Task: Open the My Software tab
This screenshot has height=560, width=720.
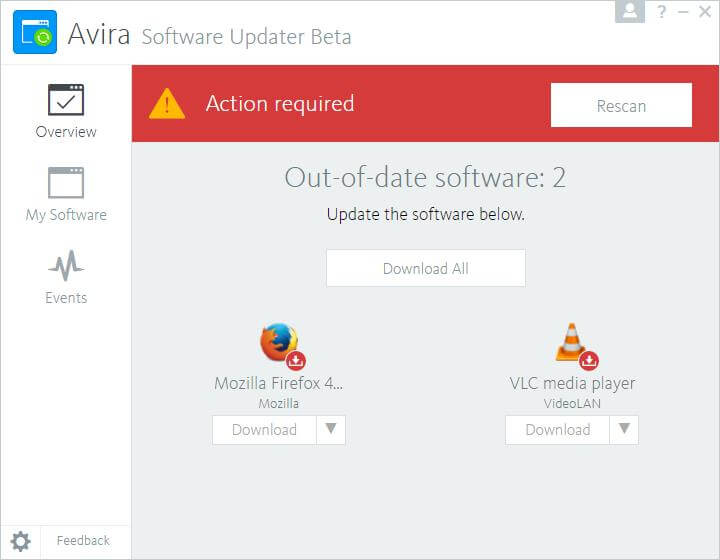Action: coord(66,195)
